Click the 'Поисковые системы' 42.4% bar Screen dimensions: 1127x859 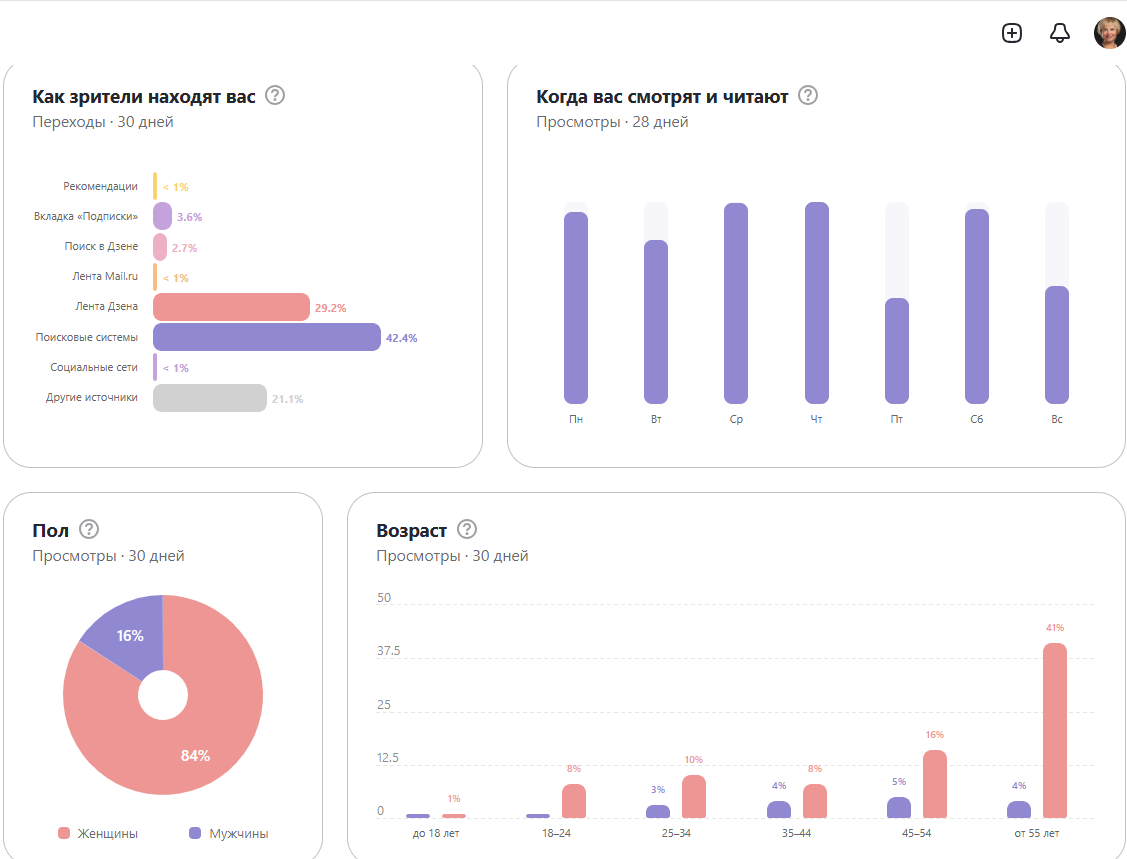[267, 337]
